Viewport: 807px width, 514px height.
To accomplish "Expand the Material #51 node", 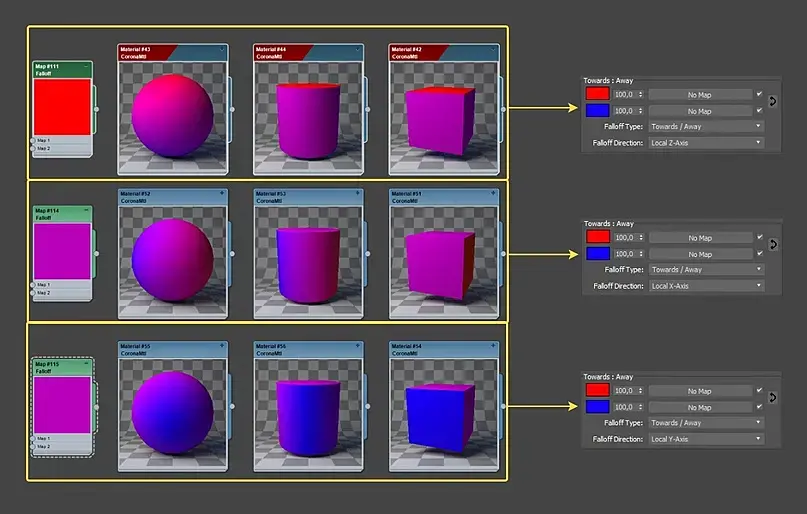I will point(493,193).
